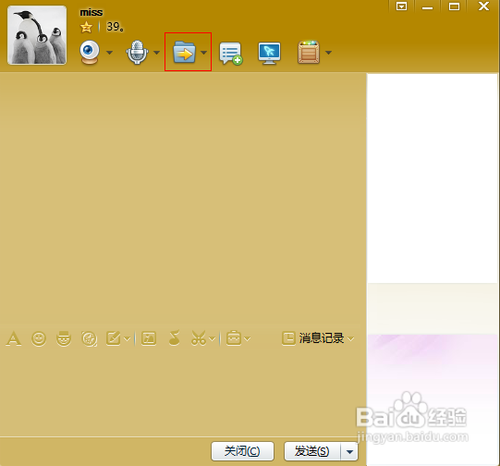Click the send file folder icon
500x466 pixels.
[184, 52]
